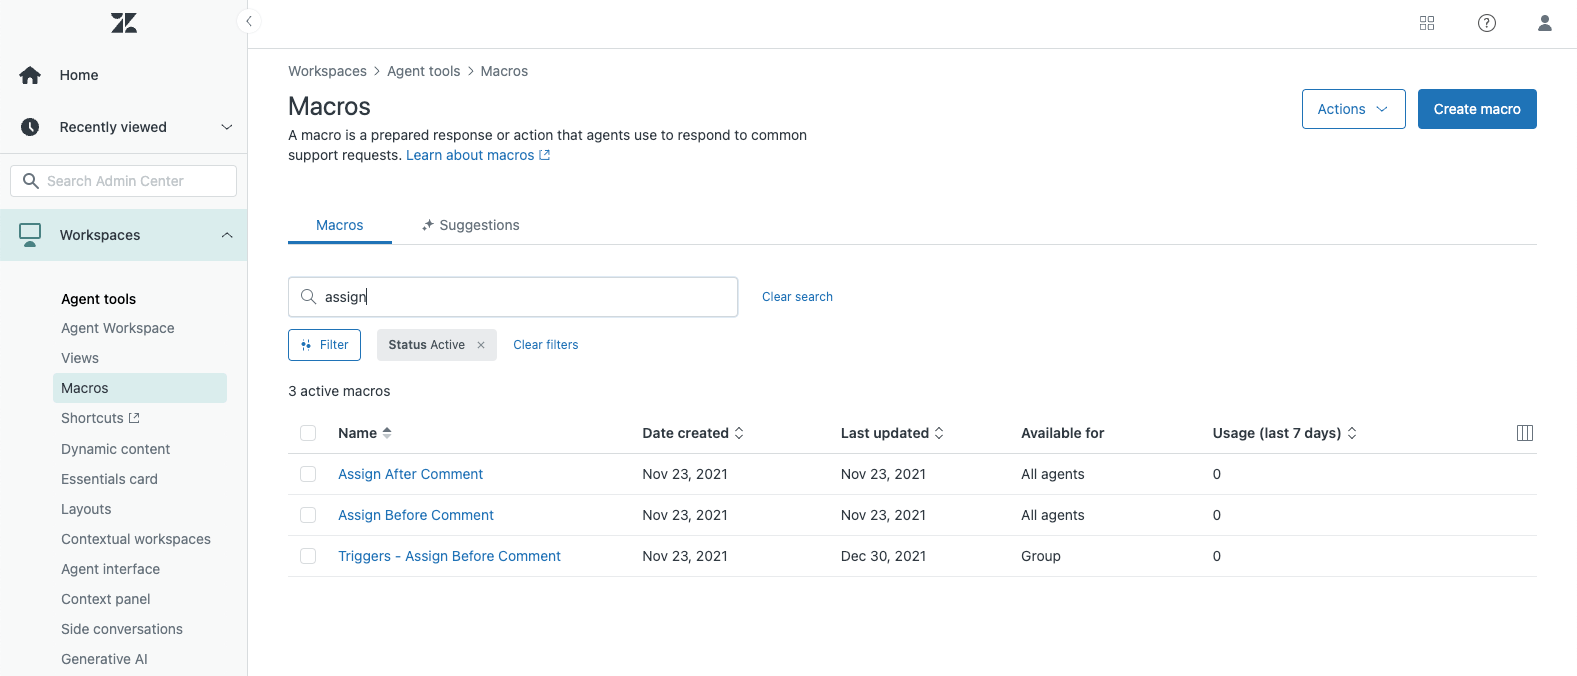The image size is (1577, 676).
Task: Click the Home icon in sidebar
Action: 30,75
